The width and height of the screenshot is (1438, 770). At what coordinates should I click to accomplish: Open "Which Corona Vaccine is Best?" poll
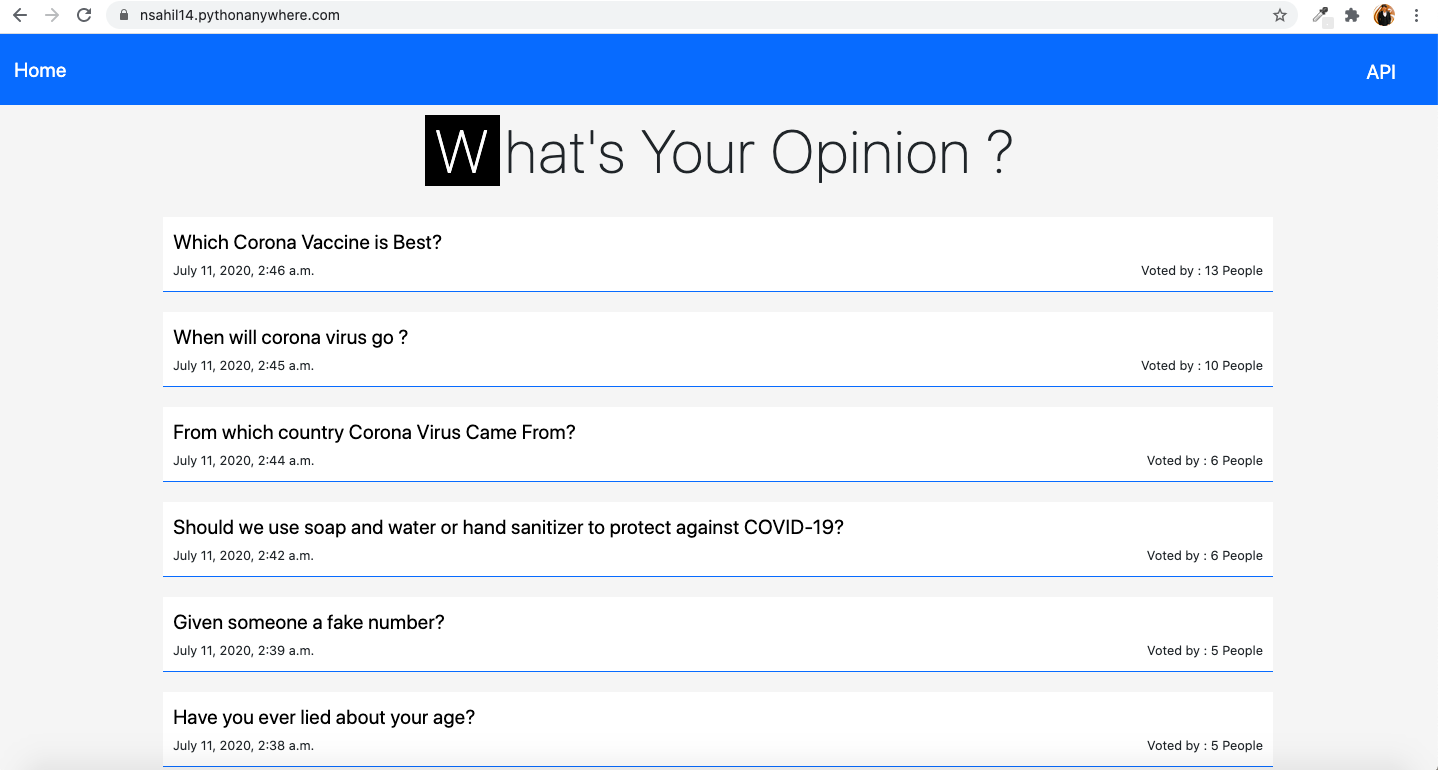(x=307, y=242)
